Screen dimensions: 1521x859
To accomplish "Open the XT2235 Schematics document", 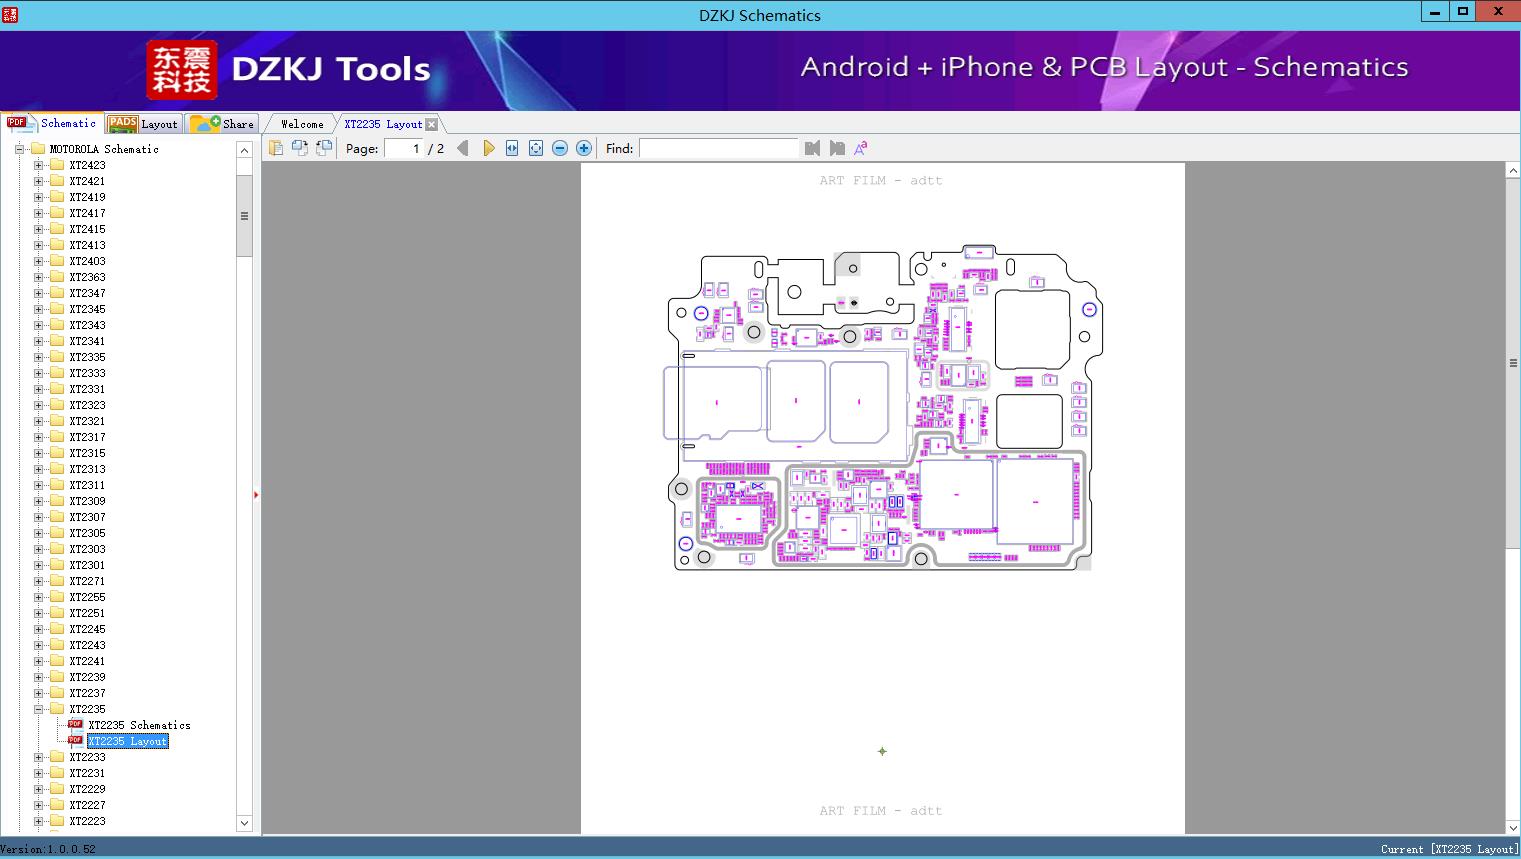I will pos(139,725).
